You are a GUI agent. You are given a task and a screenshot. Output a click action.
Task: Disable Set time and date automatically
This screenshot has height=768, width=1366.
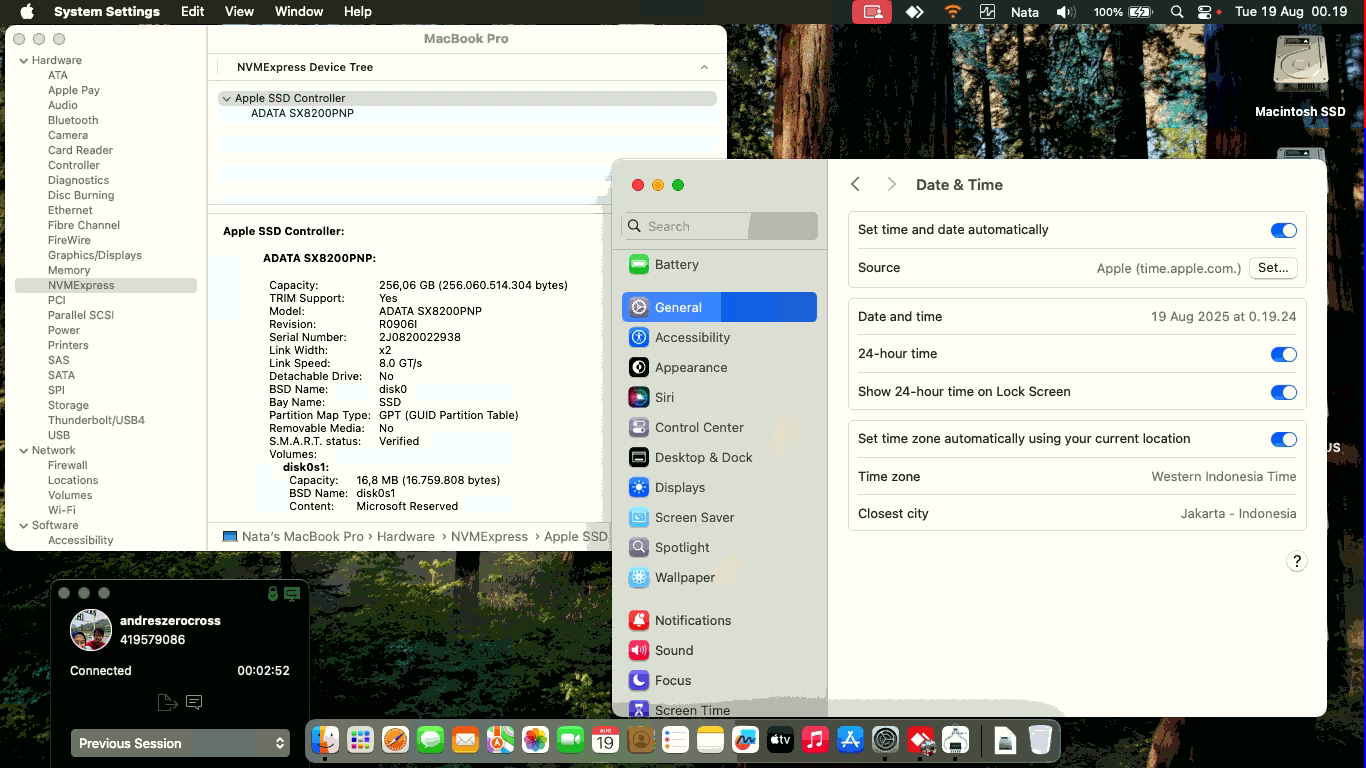pyautogui.click(x=1283, y=230)
